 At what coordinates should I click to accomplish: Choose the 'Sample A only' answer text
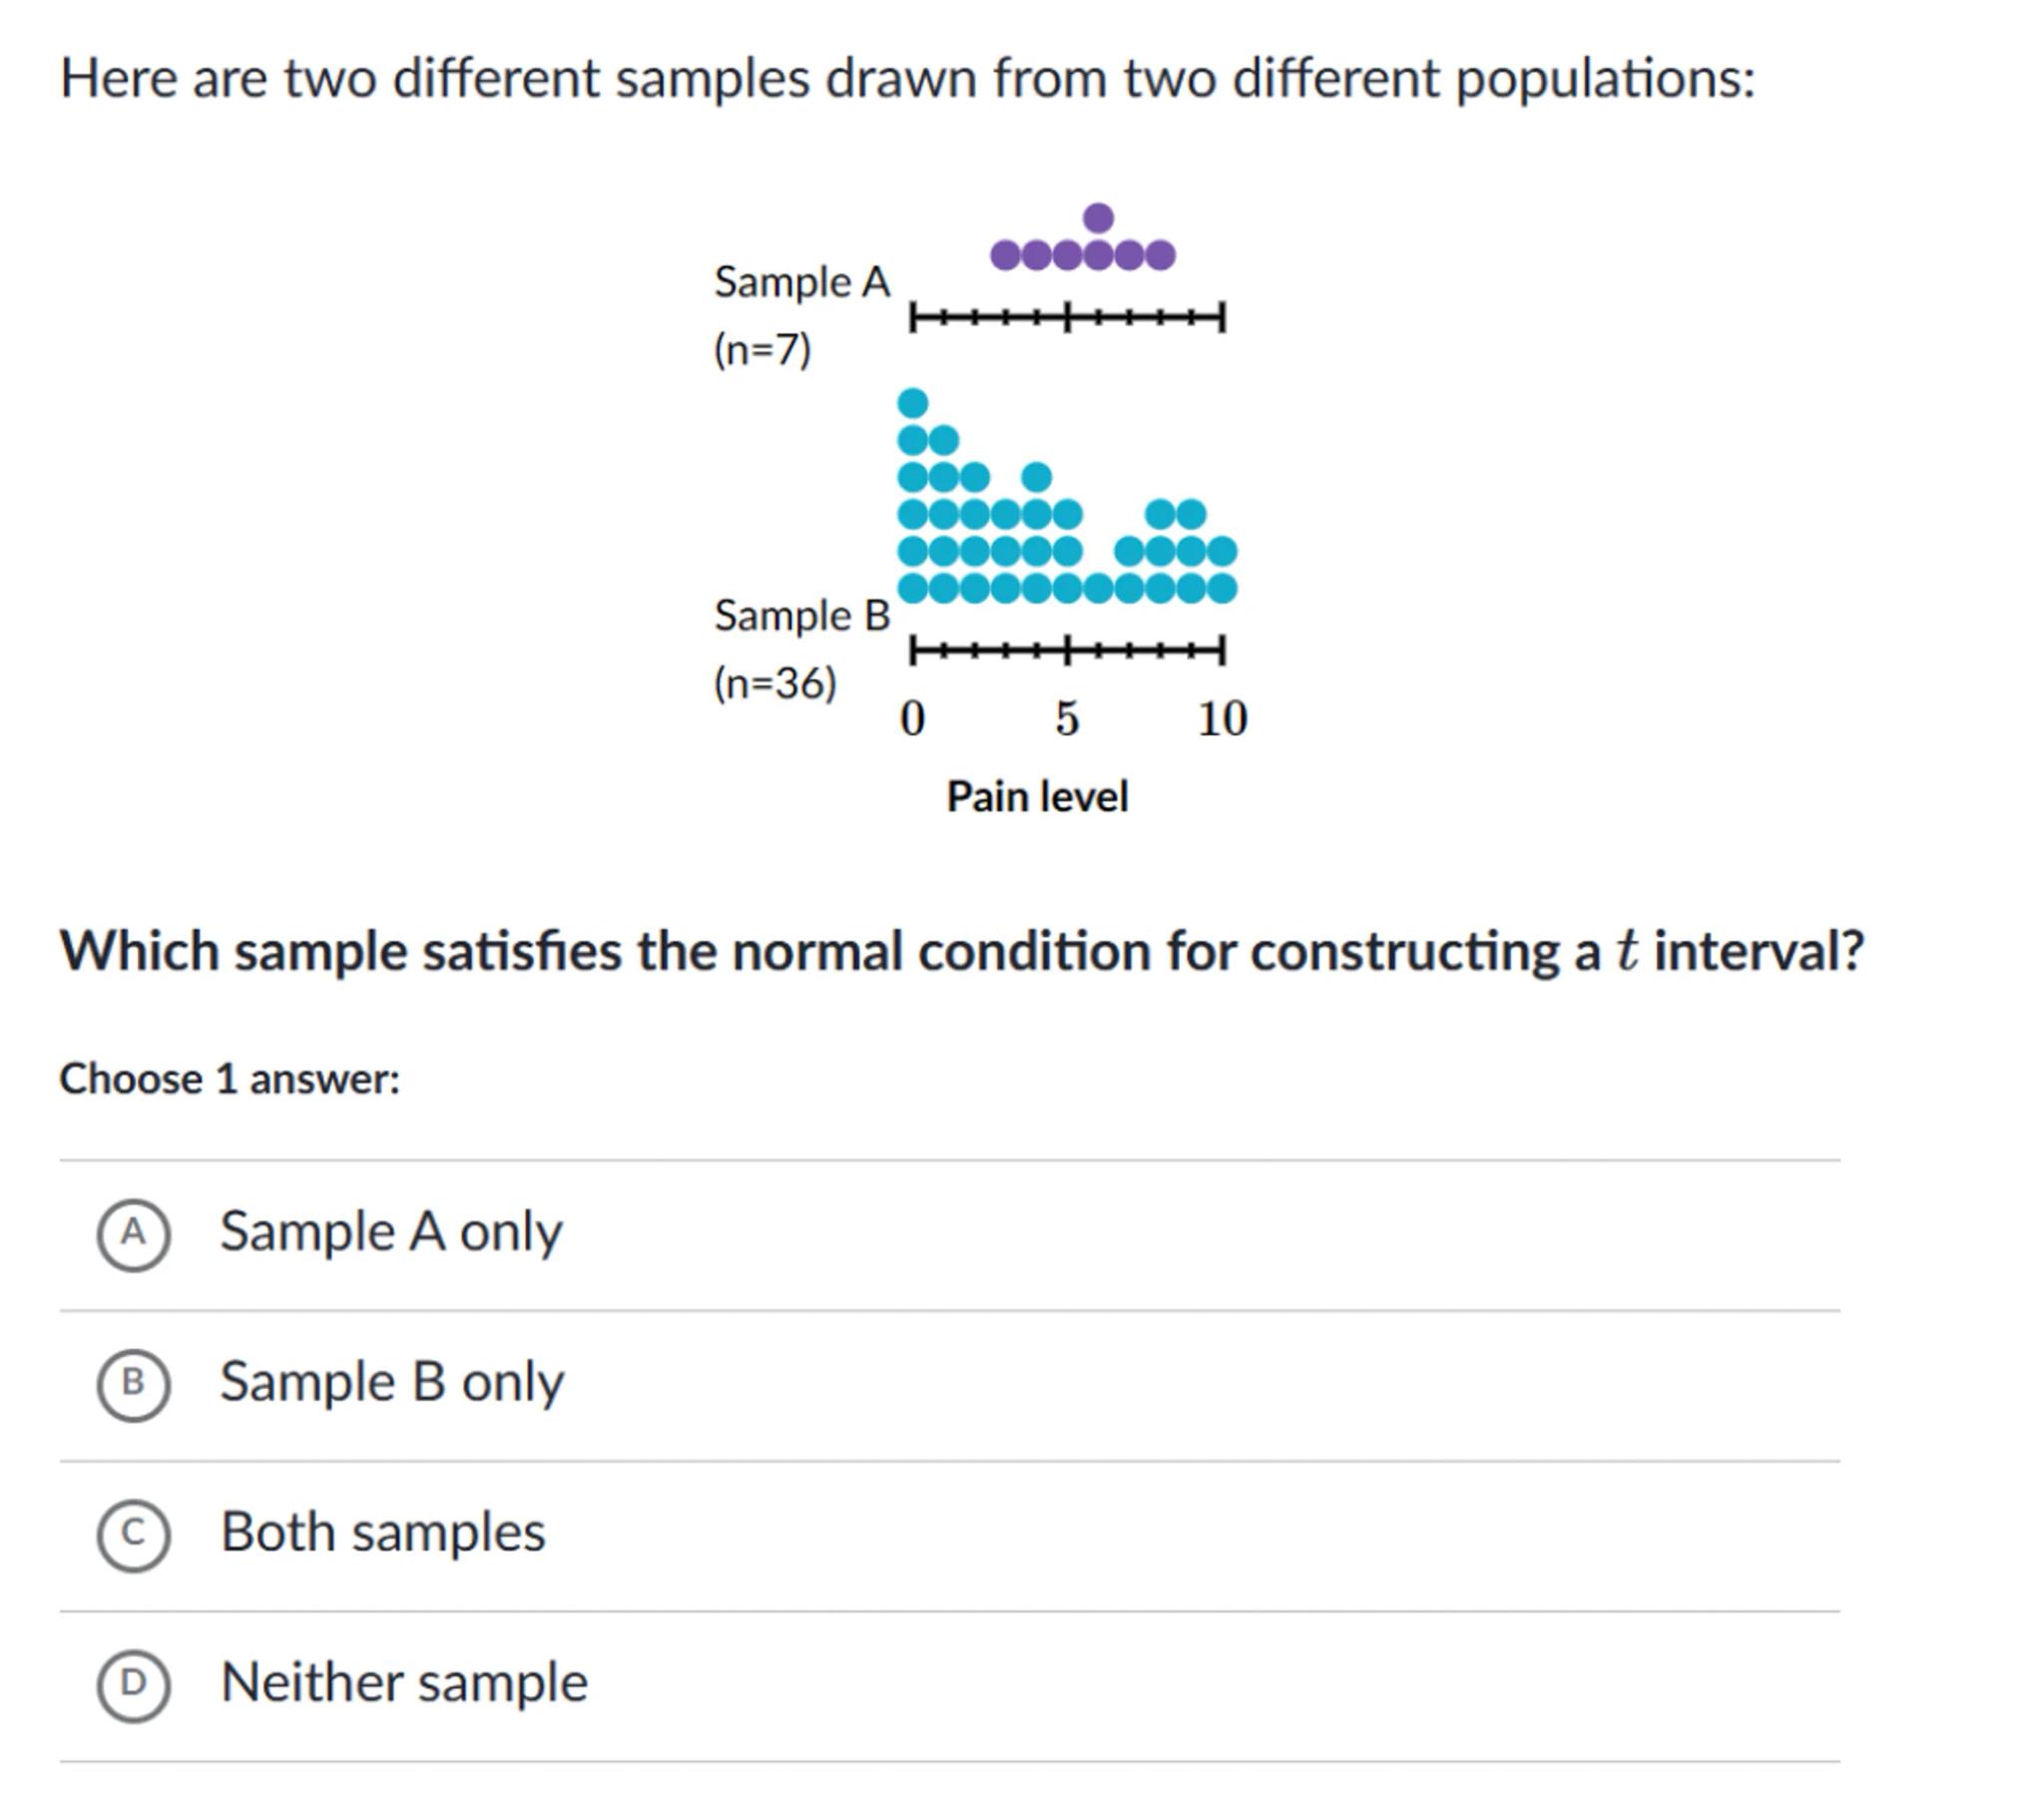pyautogui.click(x=390, y=1231)
